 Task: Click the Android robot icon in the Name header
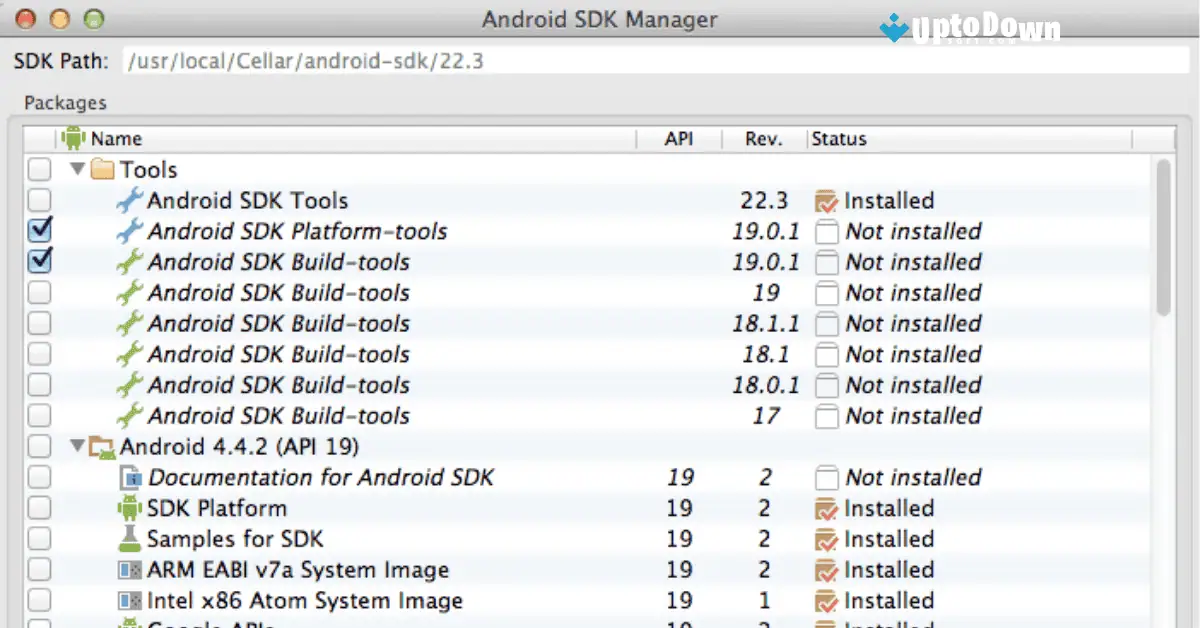coord(71,138)
